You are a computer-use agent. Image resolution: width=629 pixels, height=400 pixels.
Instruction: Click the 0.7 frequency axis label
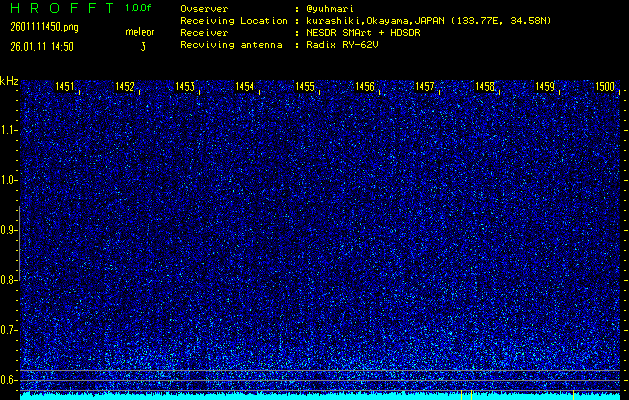click(x=9, y=330)
